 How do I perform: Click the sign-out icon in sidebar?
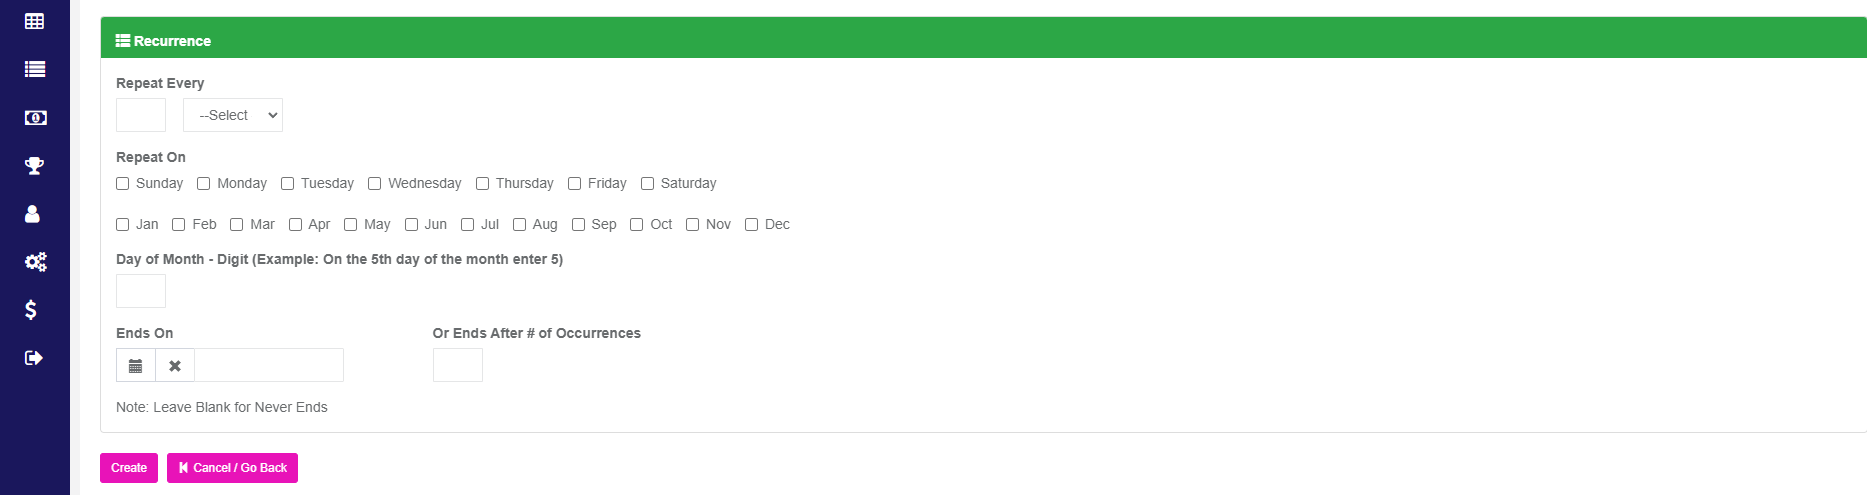(x=34, y=358)
